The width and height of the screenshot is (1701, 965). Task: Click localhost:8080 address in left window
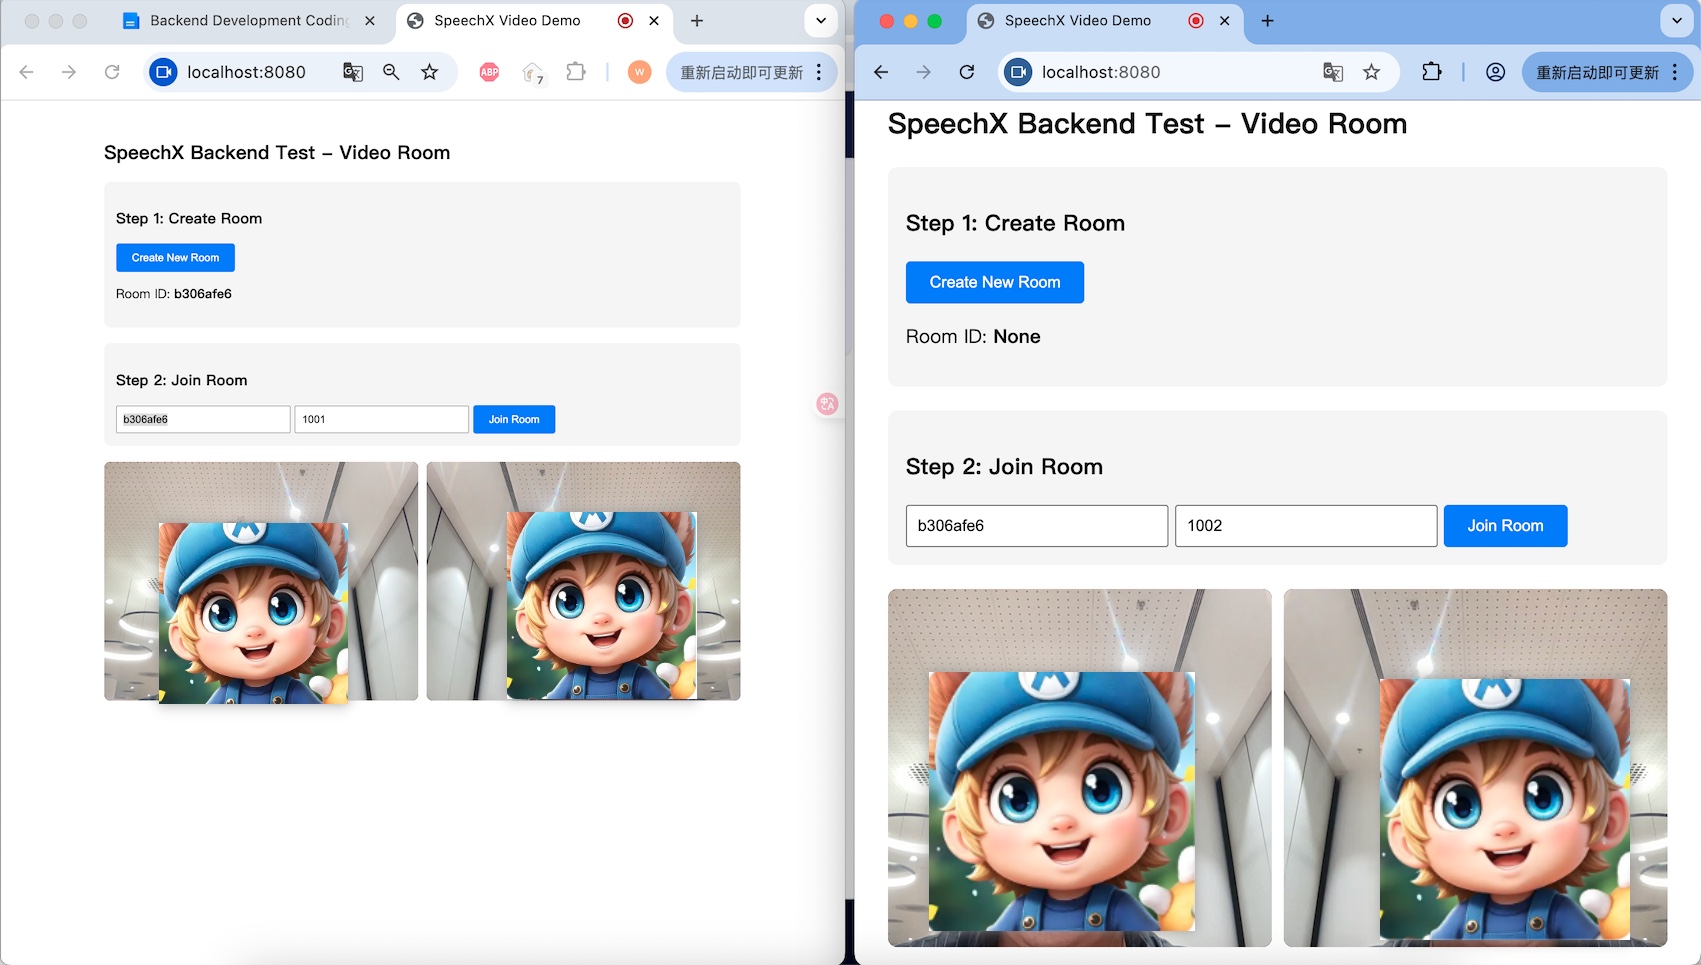coord(246,72)
